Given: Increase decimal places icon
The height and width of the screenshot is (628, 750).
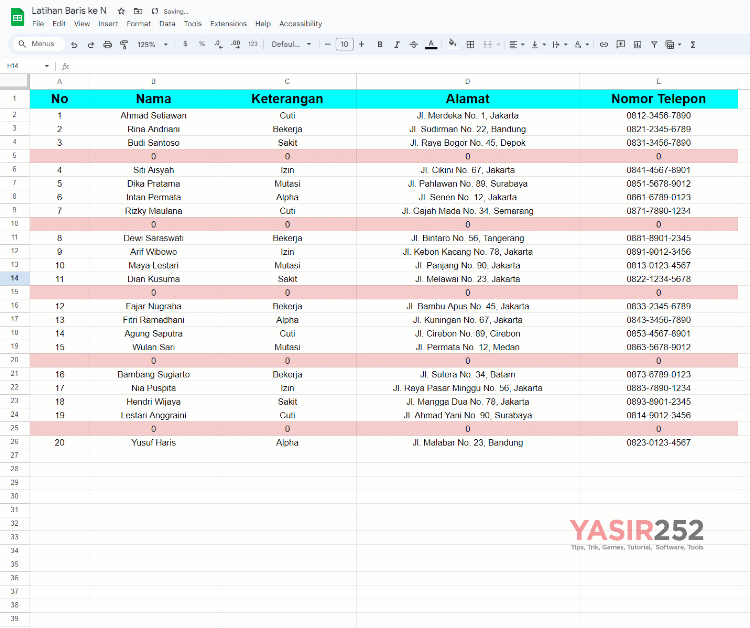Looking at the screenshot, I should click(235, 44).
